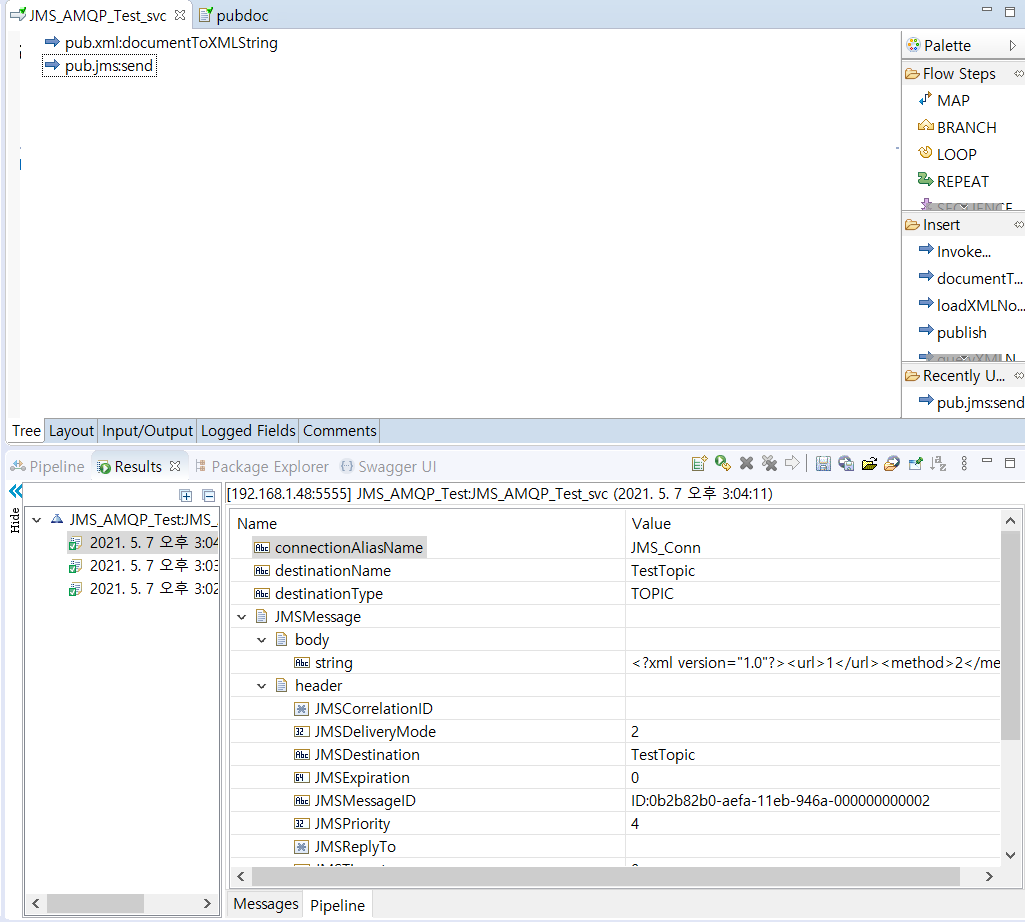Click the open folder icon in Results toolbar
1025x922 pixels.
click(869, 463)
